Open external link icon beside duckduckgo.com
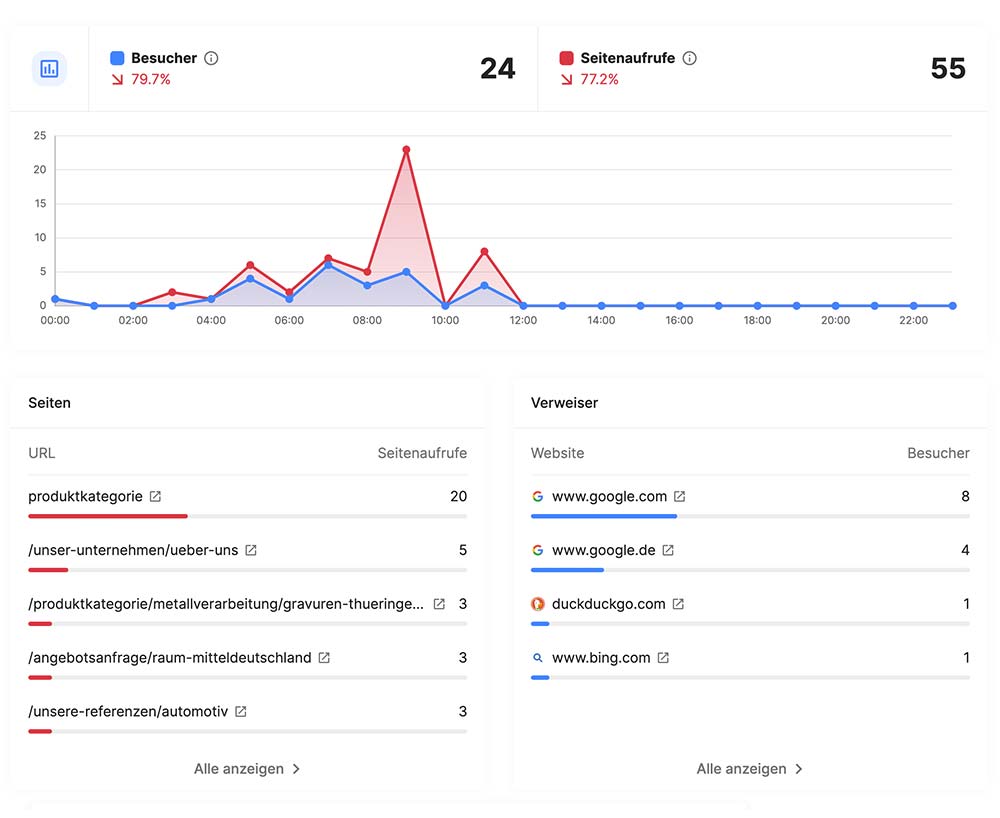This screenshot has height=818, width=1000. tap(678, 604)
